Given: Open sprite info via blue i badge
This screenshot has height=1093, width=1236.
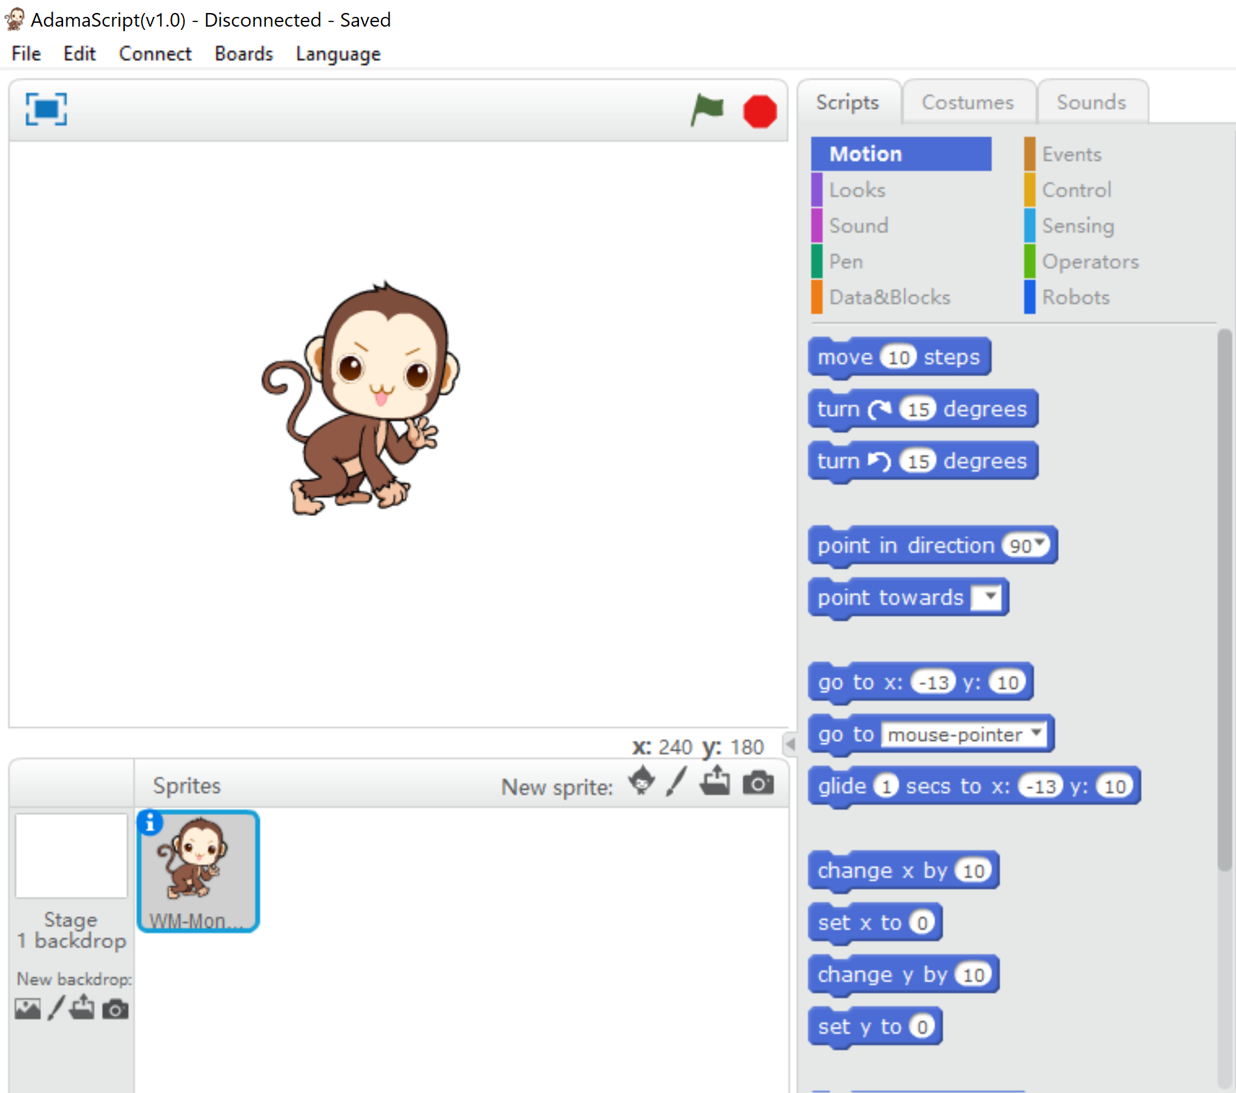Looking at the screenshot, I should coord(150,822).
